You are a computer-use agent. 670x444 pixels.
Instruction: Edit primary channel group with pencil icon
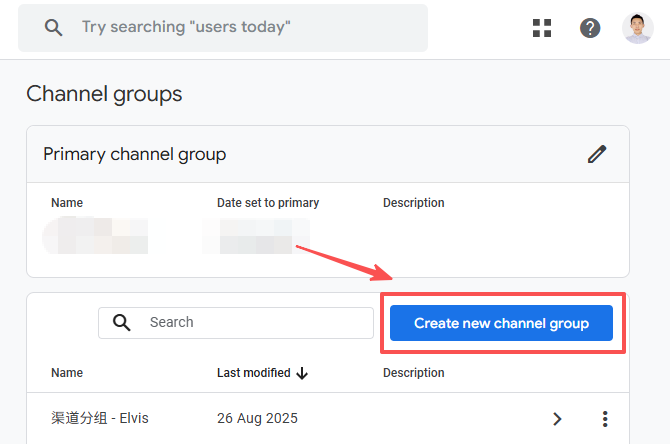[597, 154]
